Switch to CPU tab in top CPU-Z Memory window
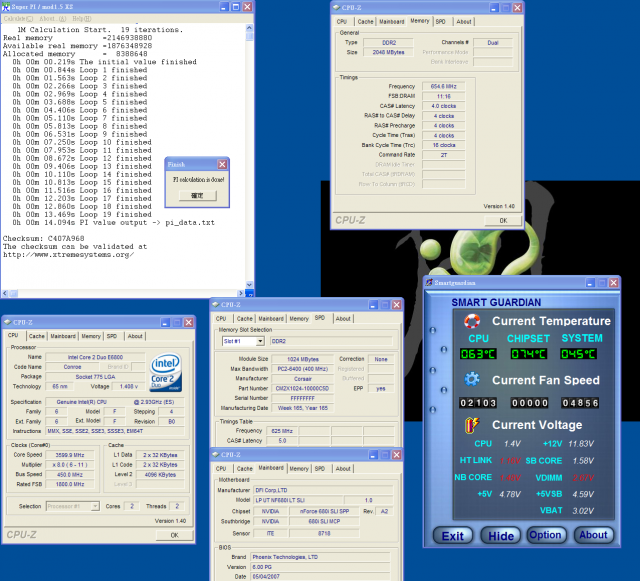This screenshot has height=581, width=640. pos(342,22)
